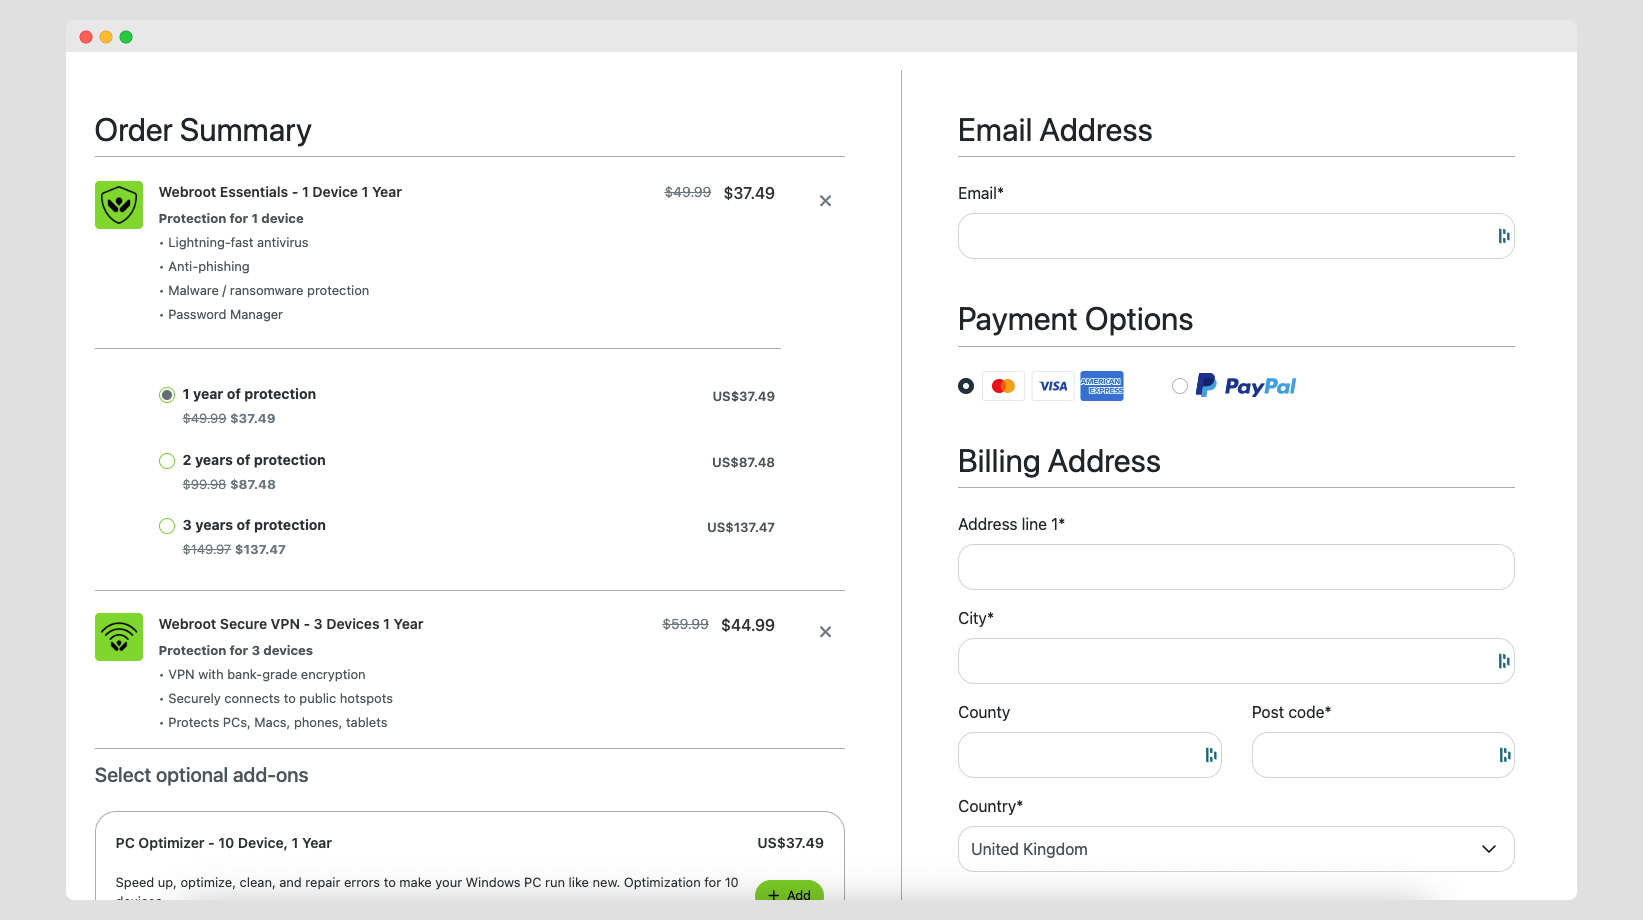Click the Webroot Essentials shield product icon

tap(119, 205)
